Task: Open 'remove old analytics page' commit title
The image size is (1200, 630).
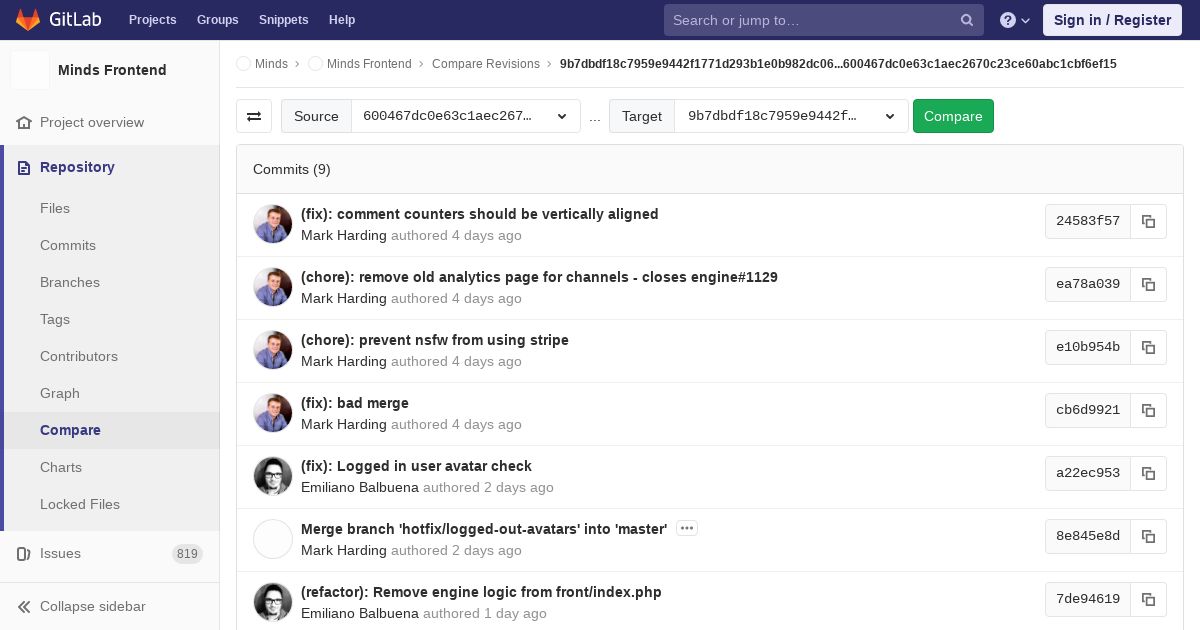Action: click(539, 277)
